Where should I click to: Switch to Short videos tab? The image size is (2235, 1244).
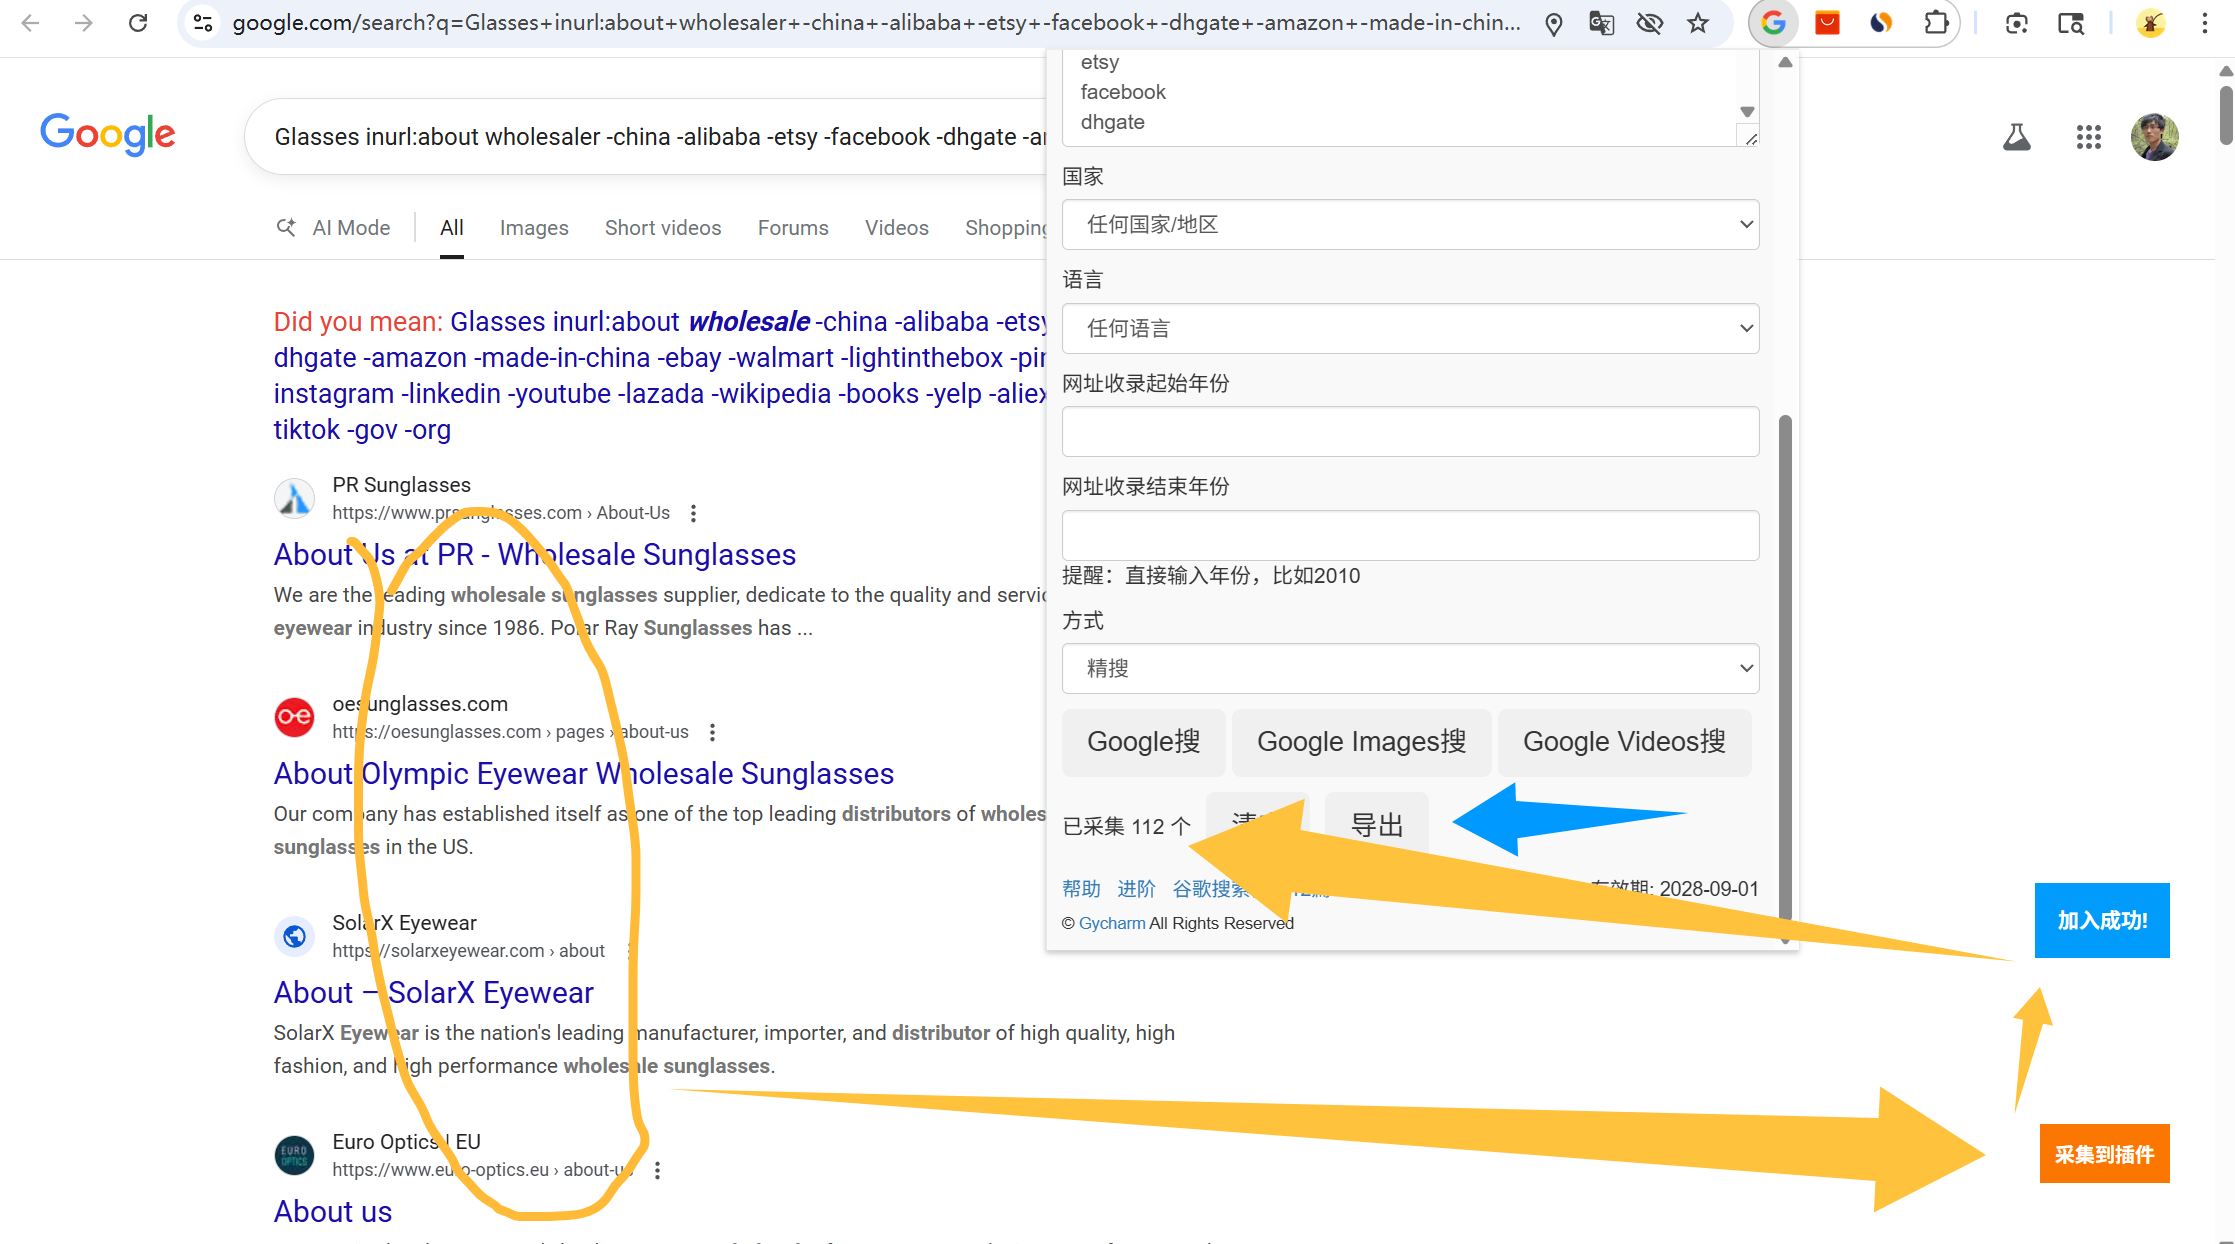pyautogui.click(x=663, y=228)
